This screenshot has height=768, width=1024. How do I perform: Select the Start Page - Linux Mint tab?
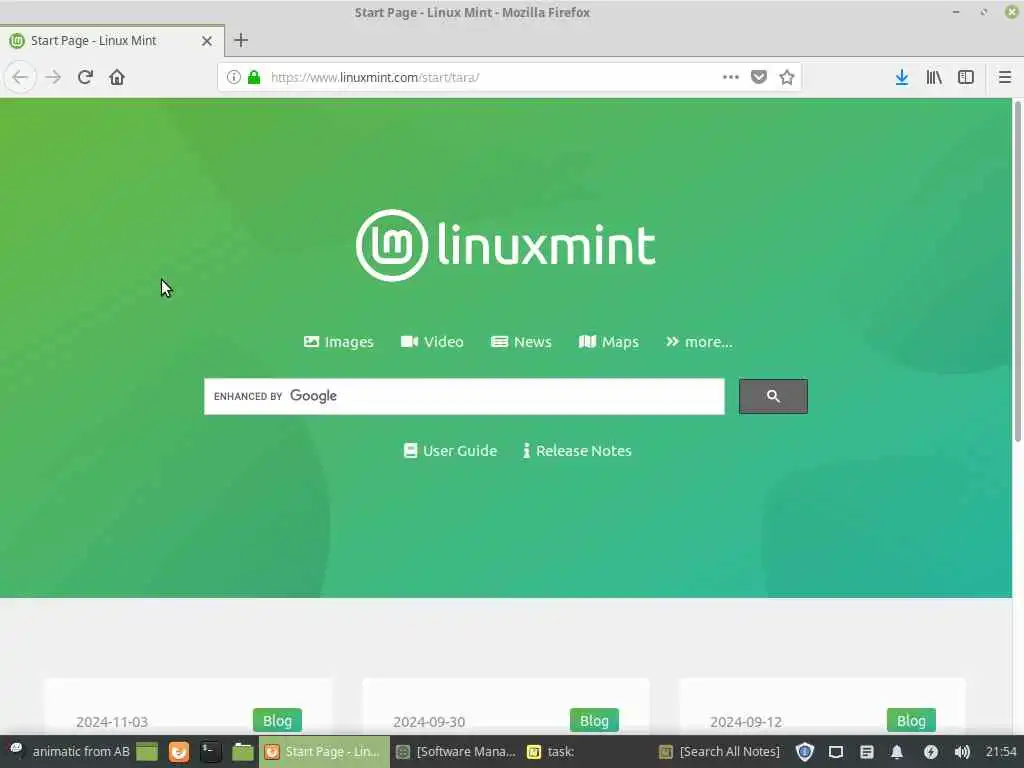(112, 40)
